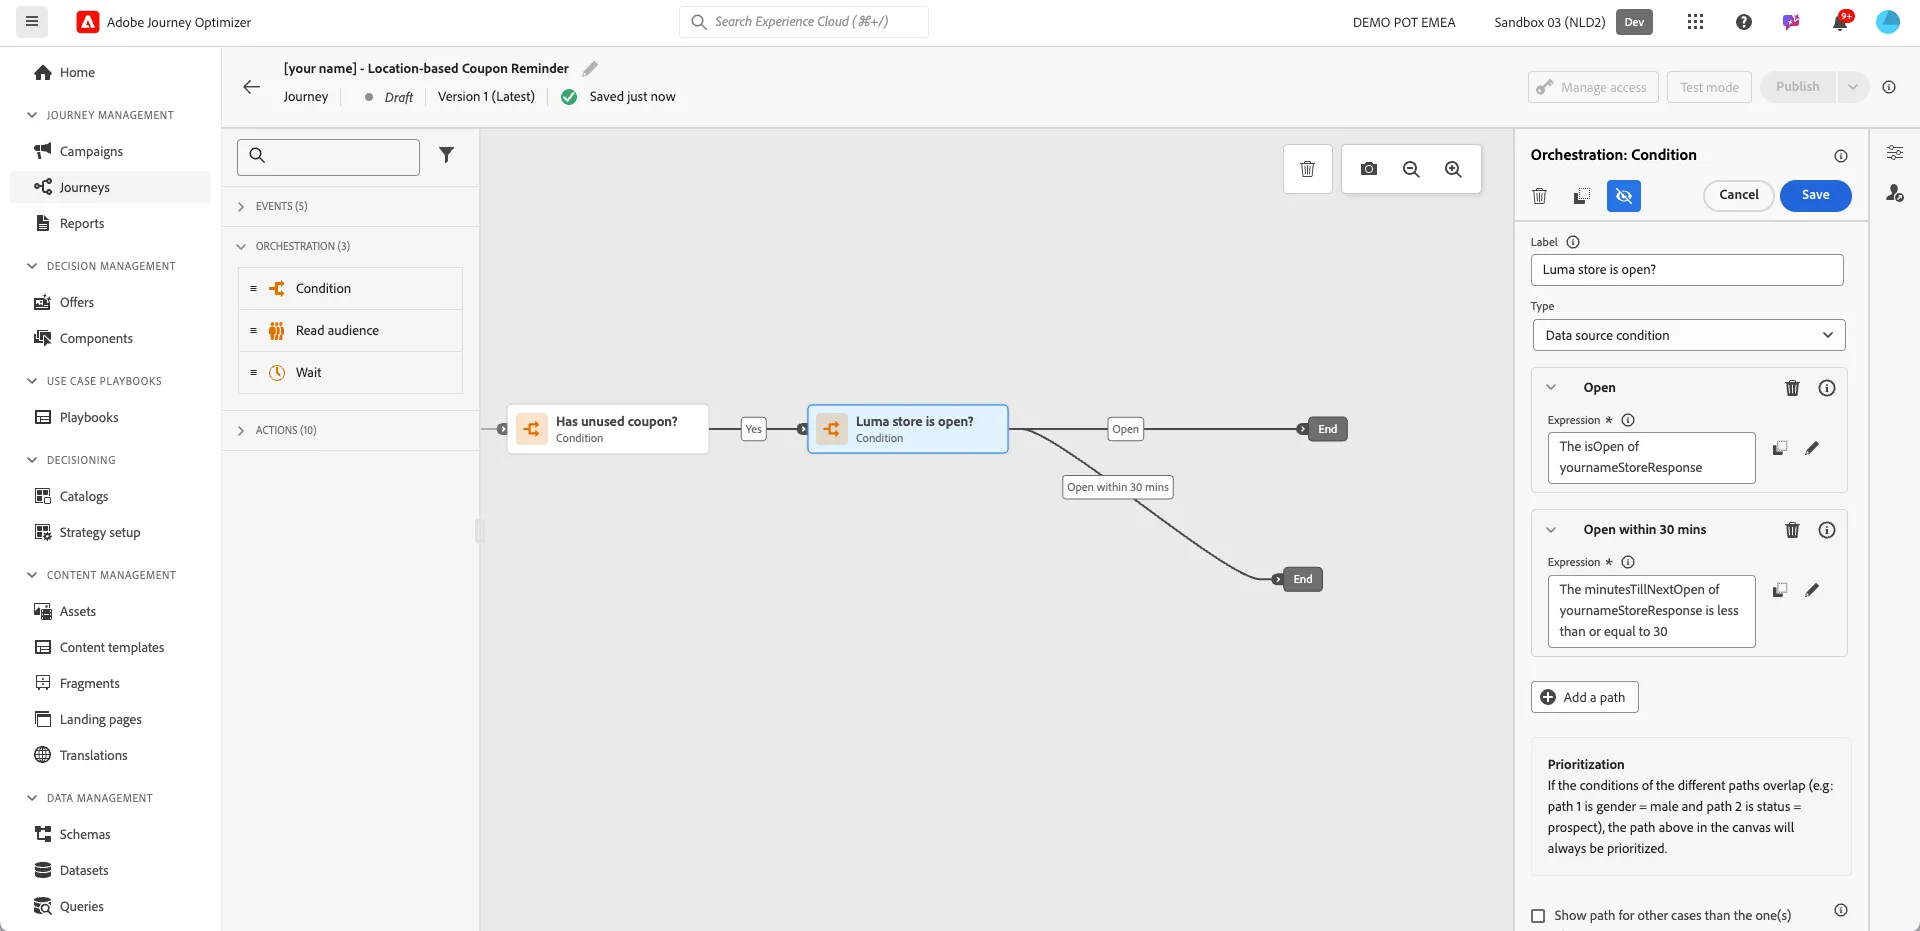Duplicate the condition activity icon
This screenshot has height=931, width=1920.
(x=1582, y=196)
